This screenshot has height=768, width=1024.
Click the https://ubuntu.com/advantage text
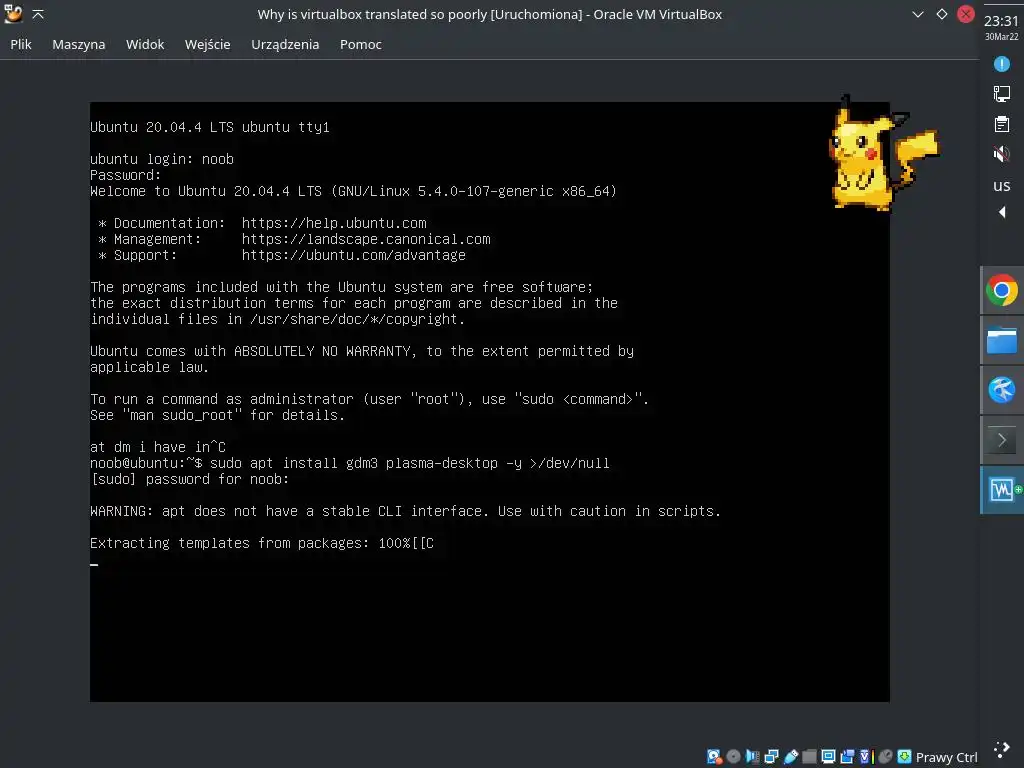pyautogui.click(x=353, y=255)
